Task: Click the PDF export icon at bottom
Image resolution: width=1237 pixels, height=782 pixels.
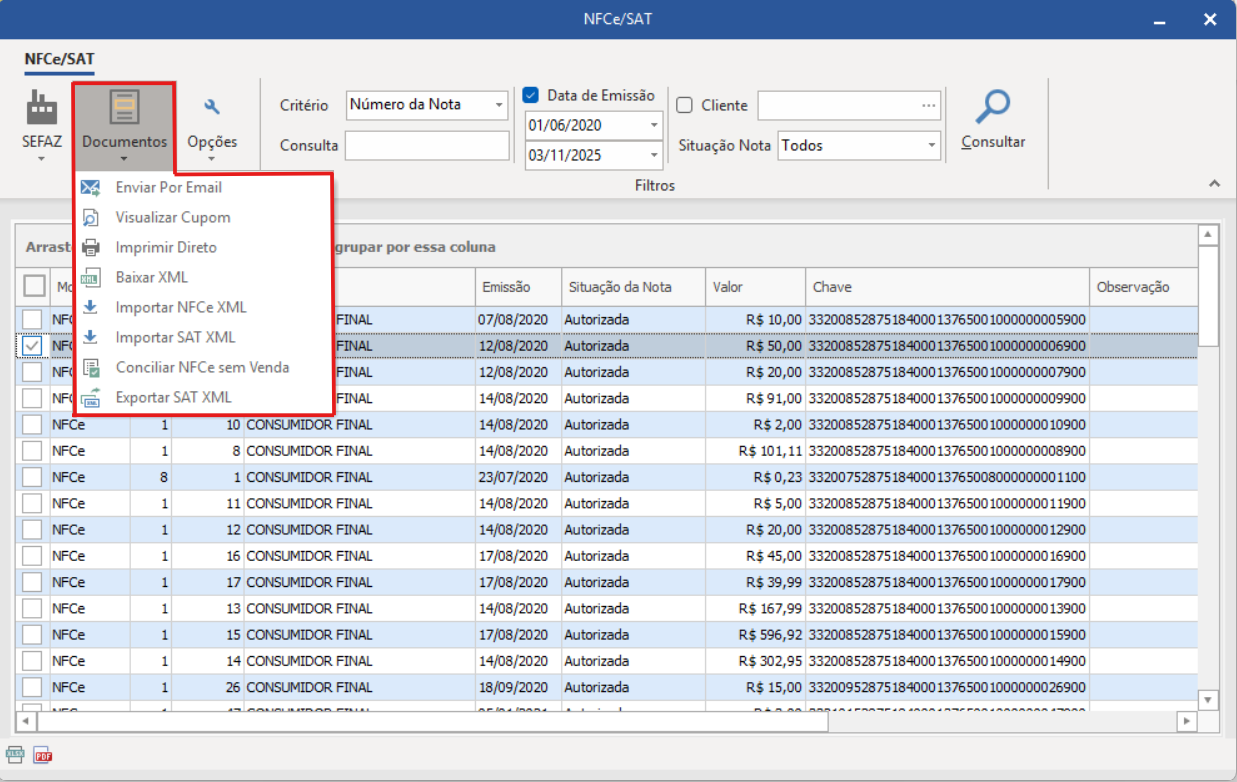Action: (42, 755)
